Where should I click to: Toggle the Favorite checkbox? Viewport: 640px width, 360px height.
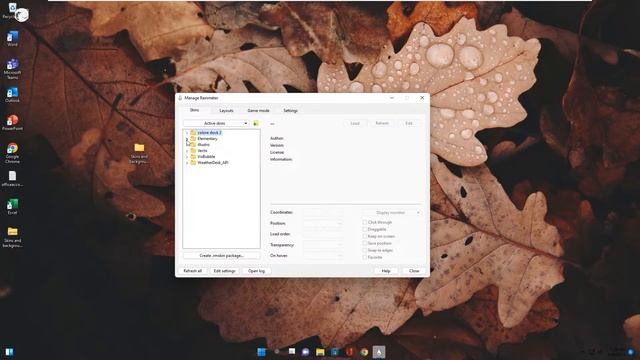[x=364, y=257]
